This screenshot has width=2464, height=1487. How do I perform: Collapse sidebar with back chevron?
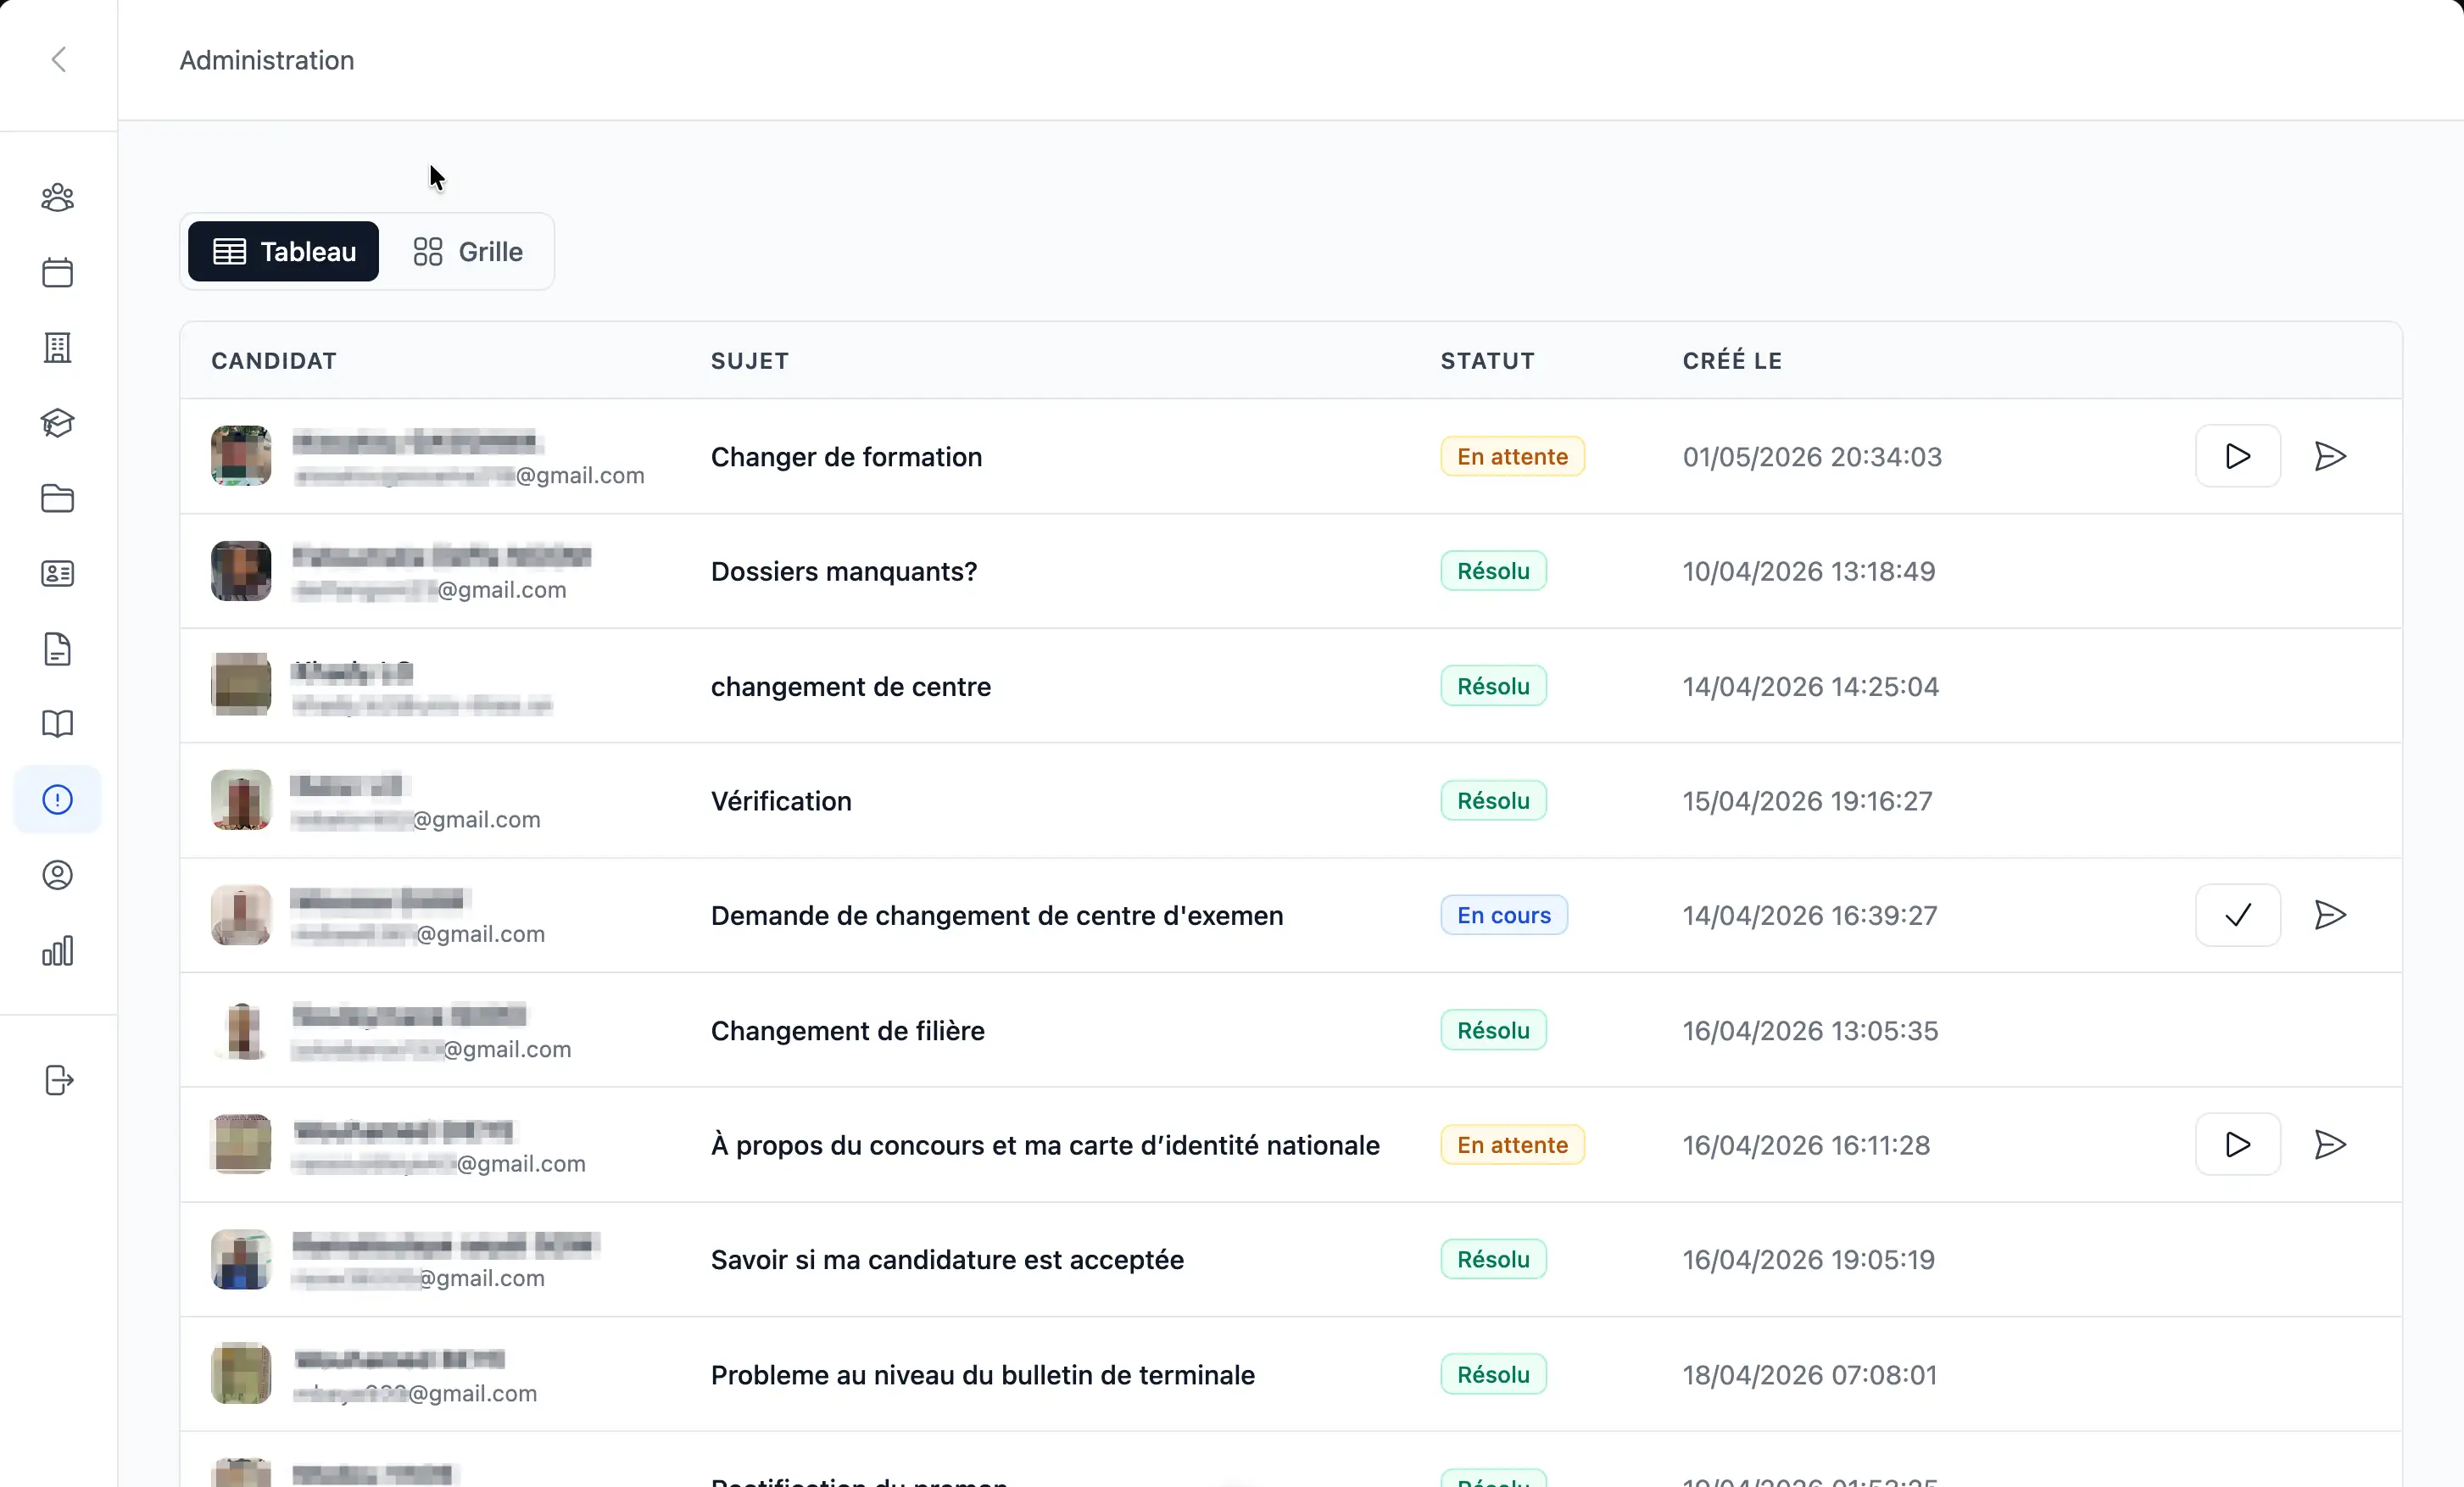point(59,59)
